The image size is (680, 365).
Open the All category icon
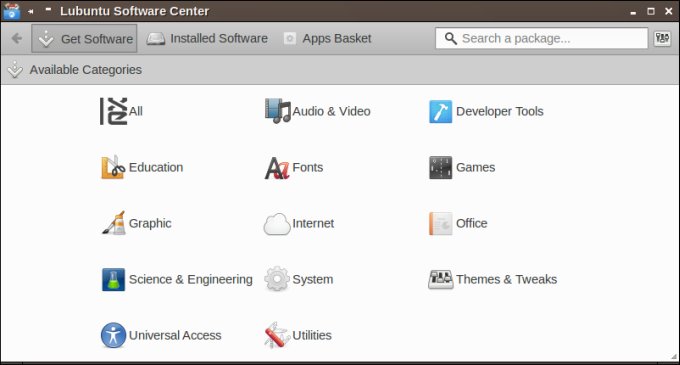coord(114,111)
